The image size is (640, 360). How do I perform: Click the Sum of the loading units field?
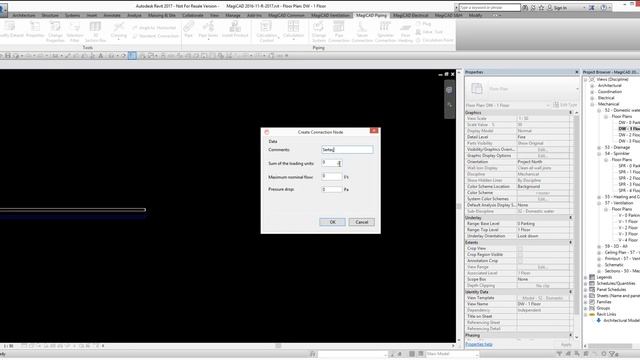[331, 163]
